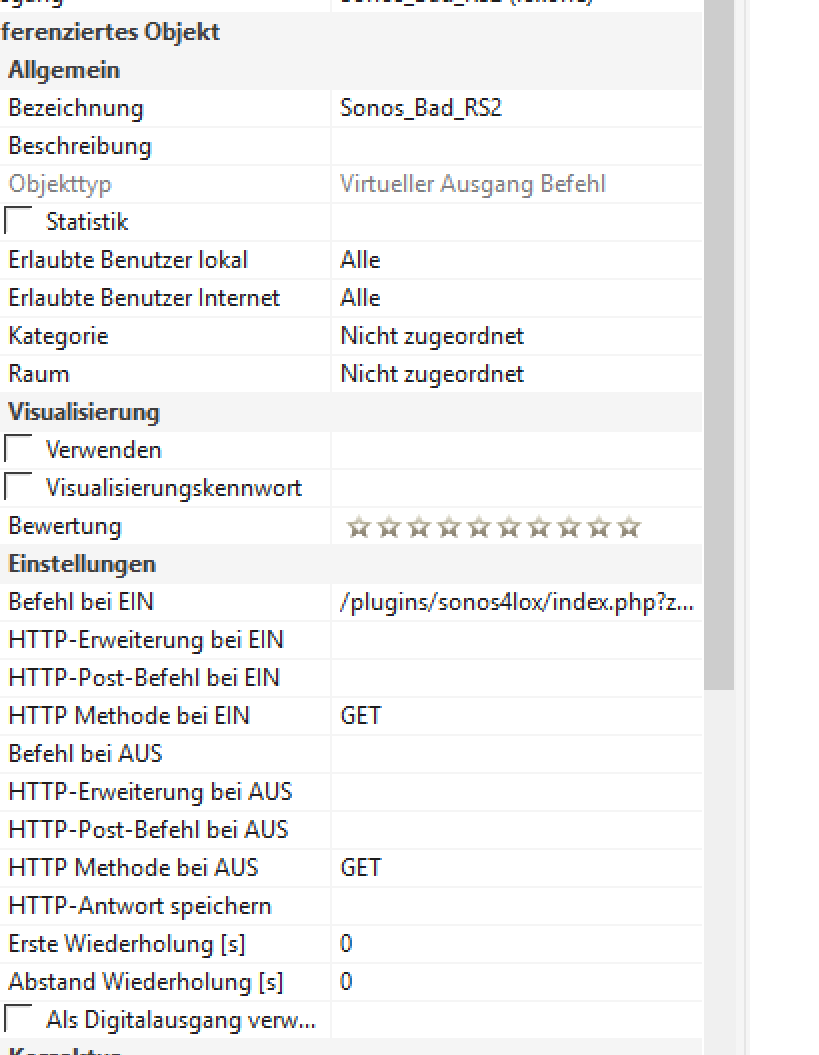Click the empty Beschreibung value field

click(x=516, y=146)
